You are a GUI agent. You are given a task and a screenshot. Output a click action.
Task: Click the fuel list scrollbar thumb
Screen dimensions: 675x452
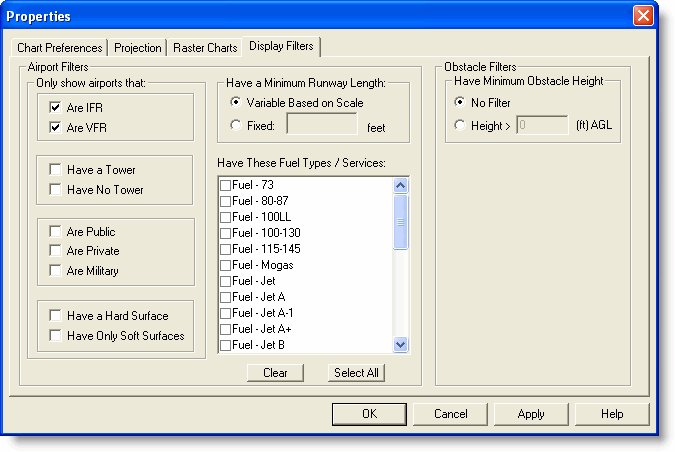click(x=400, y=222)
